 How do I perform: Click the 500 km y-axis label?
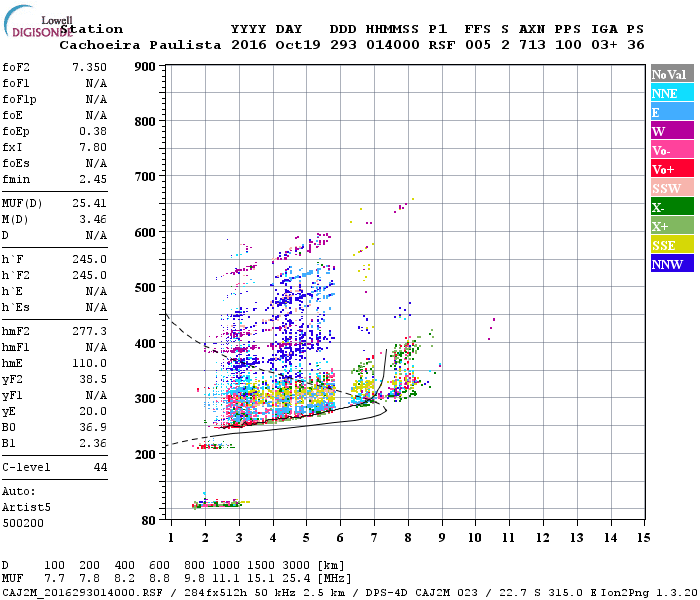[145, 288]
